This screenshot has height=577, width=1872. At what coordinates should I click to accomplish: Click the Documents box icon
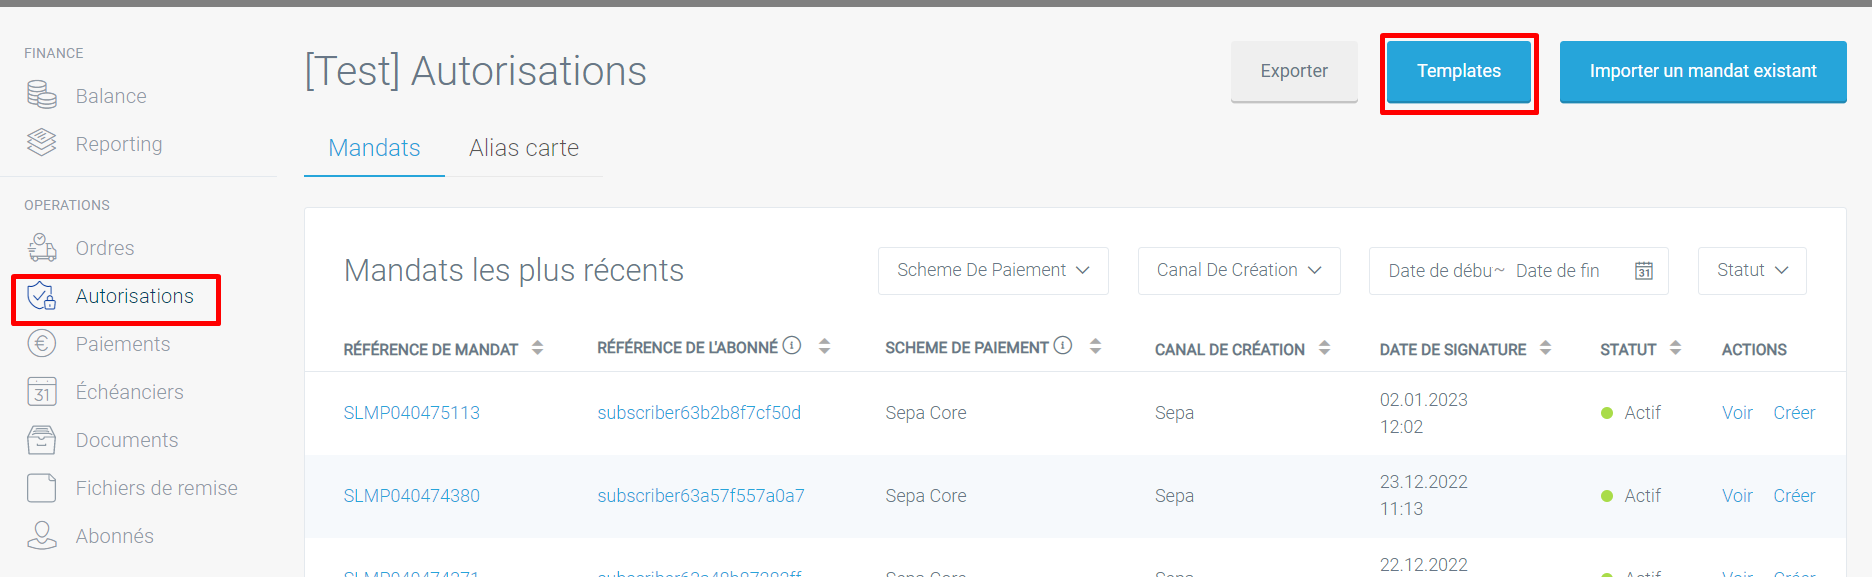pos(42,439)
